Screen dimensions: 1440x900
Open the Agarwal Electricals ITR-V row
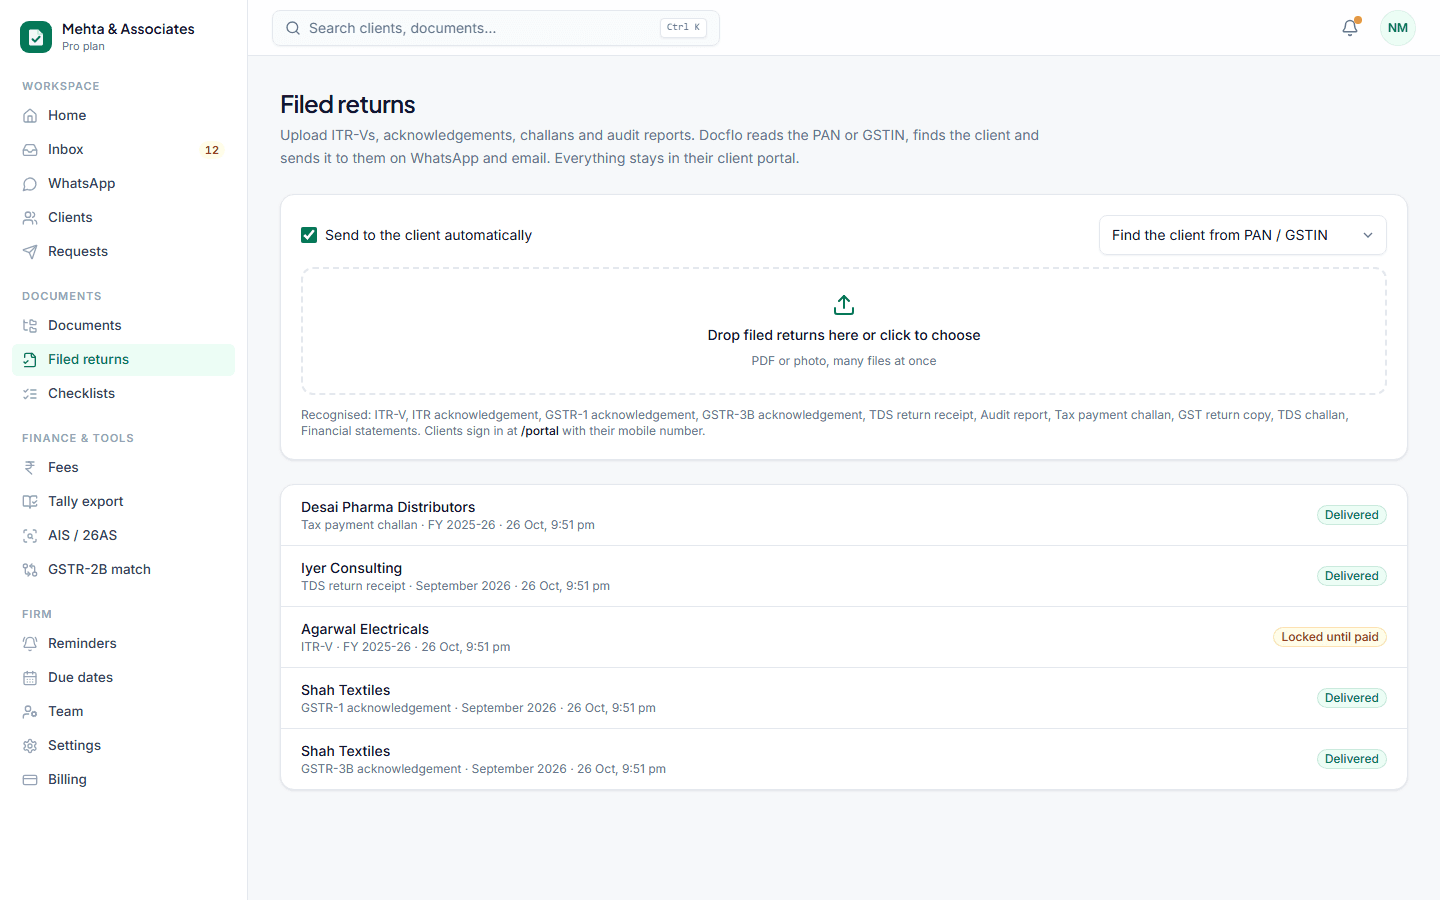tap(844, 637)
